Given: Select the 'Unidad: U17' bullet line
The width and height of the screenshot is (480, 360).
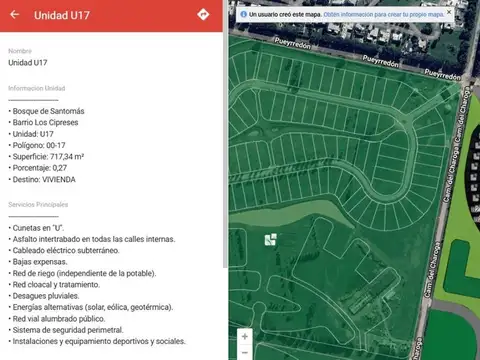Looking at the screenshot, I should pos(31,134).
